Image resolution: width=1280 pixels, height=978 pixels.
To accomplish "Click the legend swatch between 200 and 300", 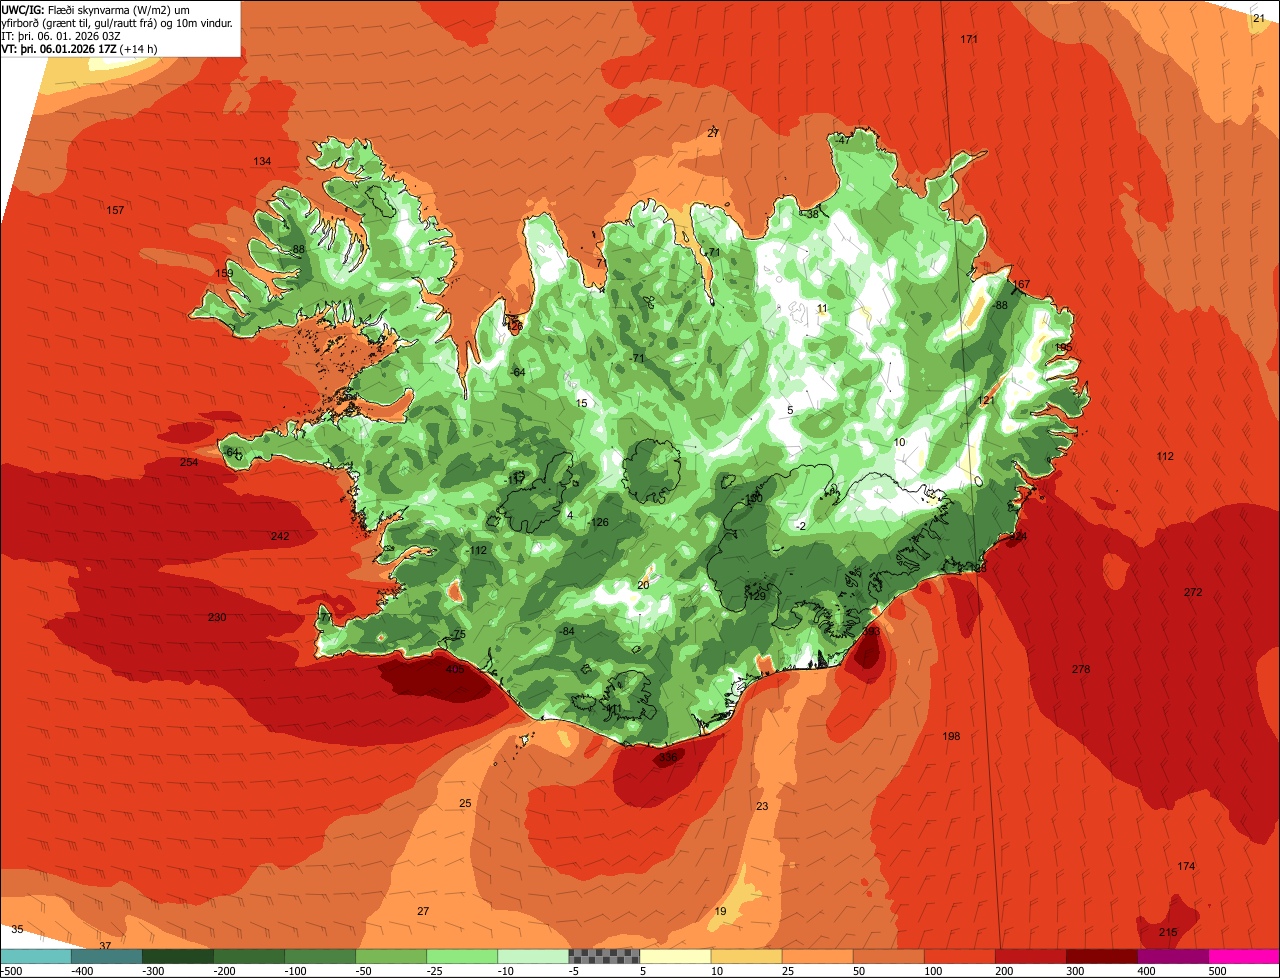I will point(1031,956).
